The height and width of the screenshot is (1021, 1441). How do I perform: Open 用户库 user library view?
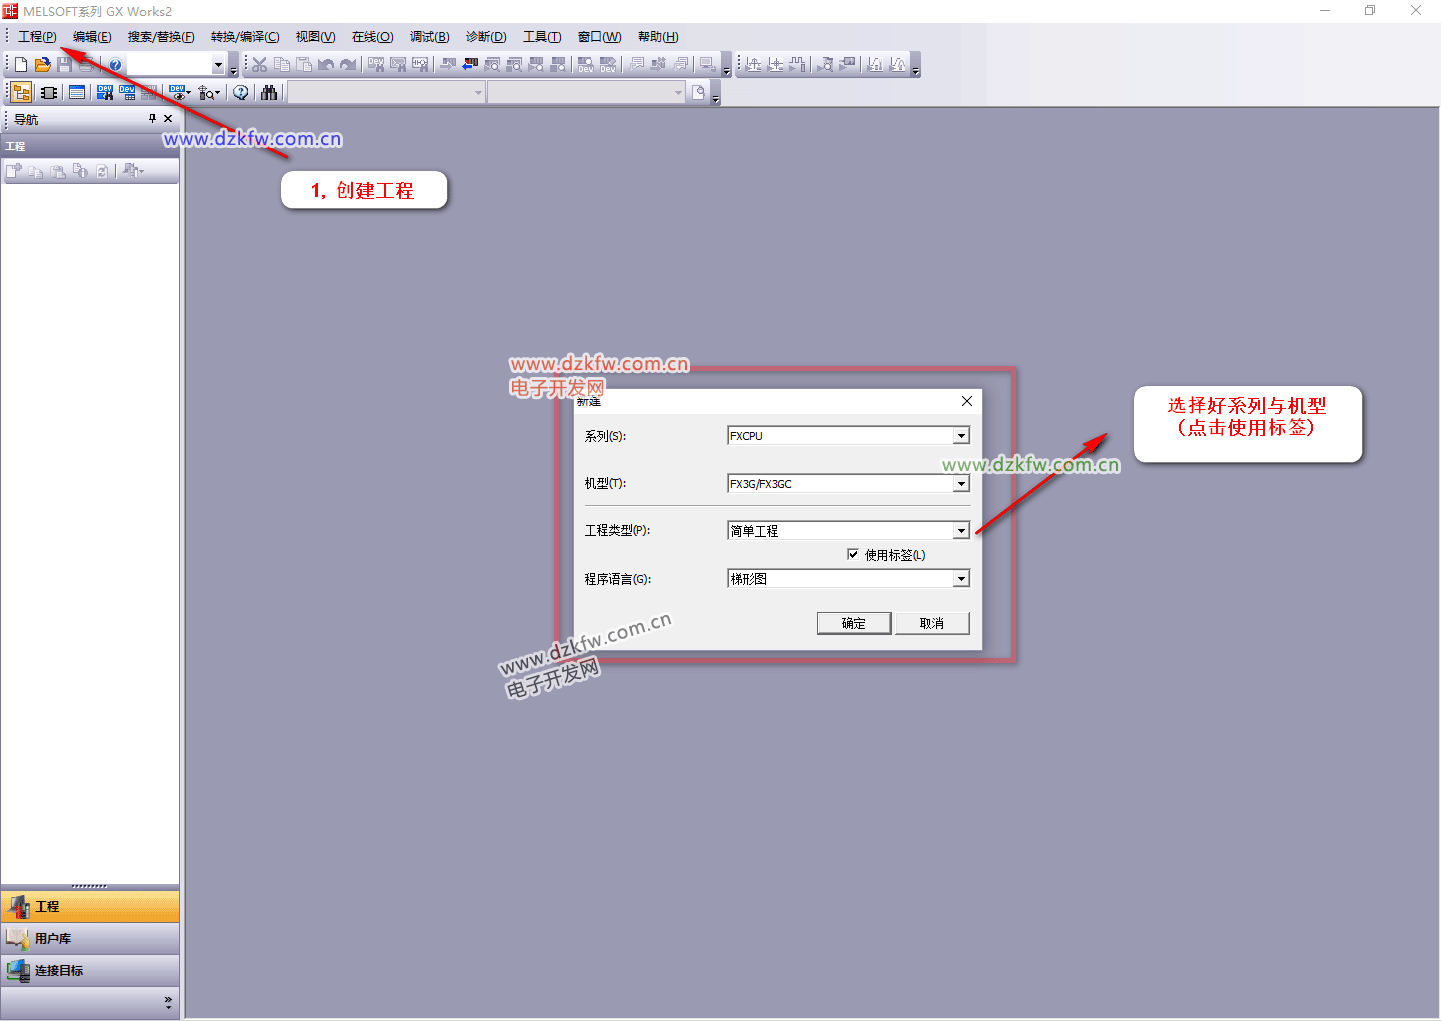(52, 939)
